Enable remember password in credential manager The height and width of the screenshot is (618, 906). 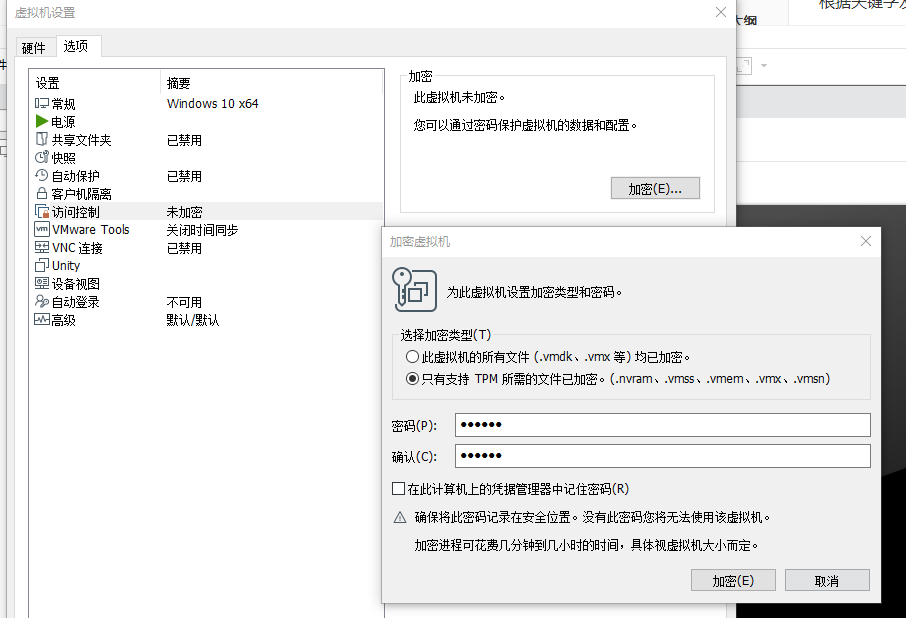pyautogui.click(x=398, y=489)
